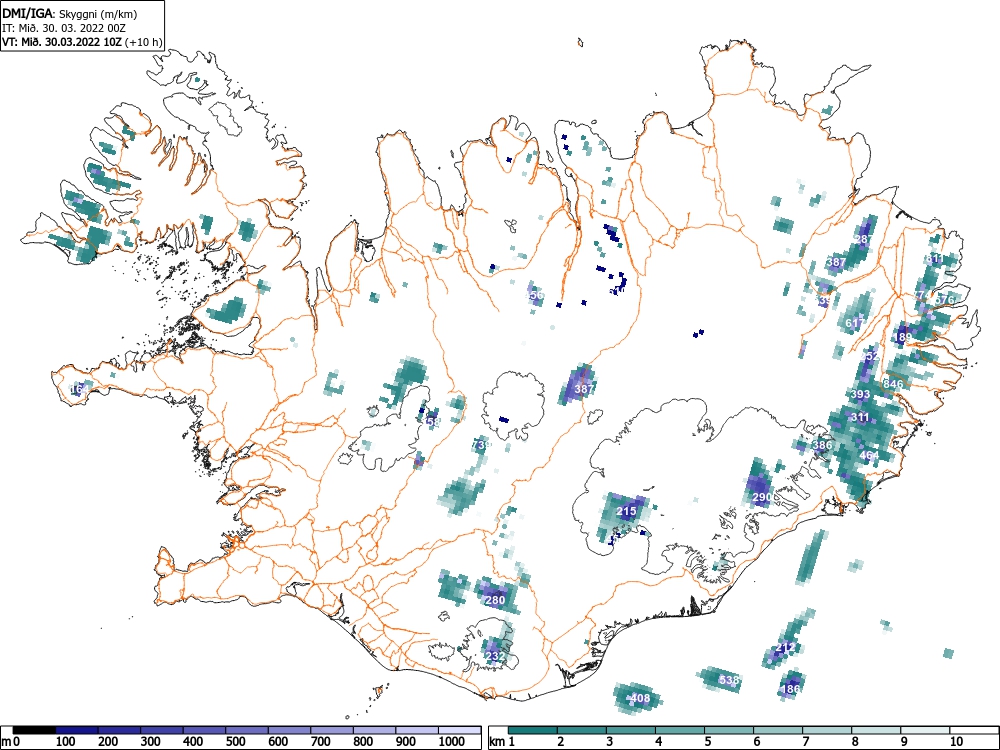Click the 215 value on western Vatnajökull
Image resolution: width=1000 pixels, height=750 pixels.
point(626,511)
